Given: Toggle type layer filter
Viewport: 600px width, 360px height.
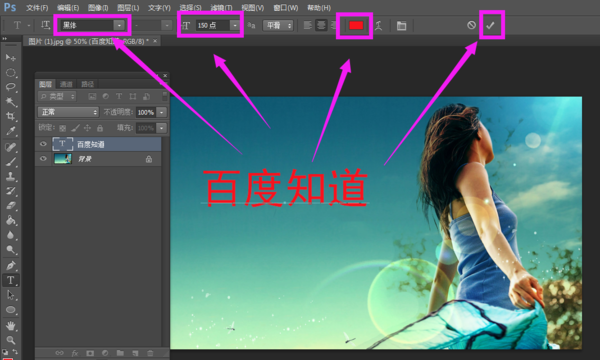Looking at the screenshot, I should pos(119,96).
